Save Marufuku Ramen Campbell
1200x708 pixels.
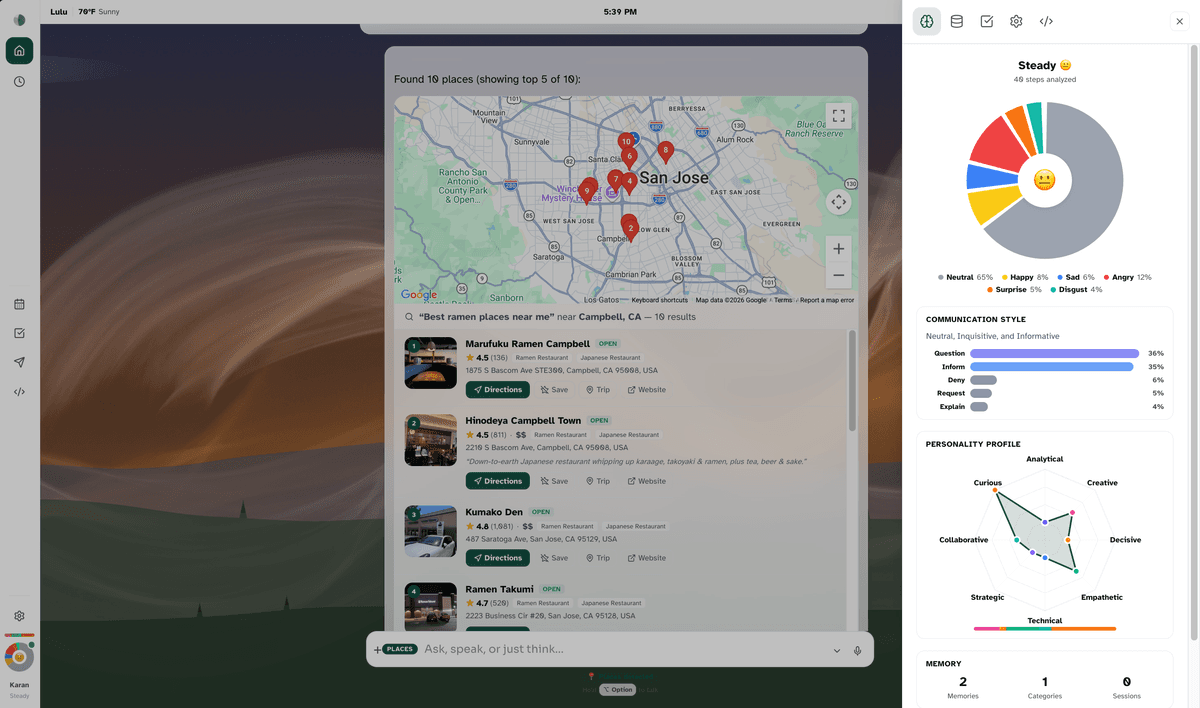point(555,390)
